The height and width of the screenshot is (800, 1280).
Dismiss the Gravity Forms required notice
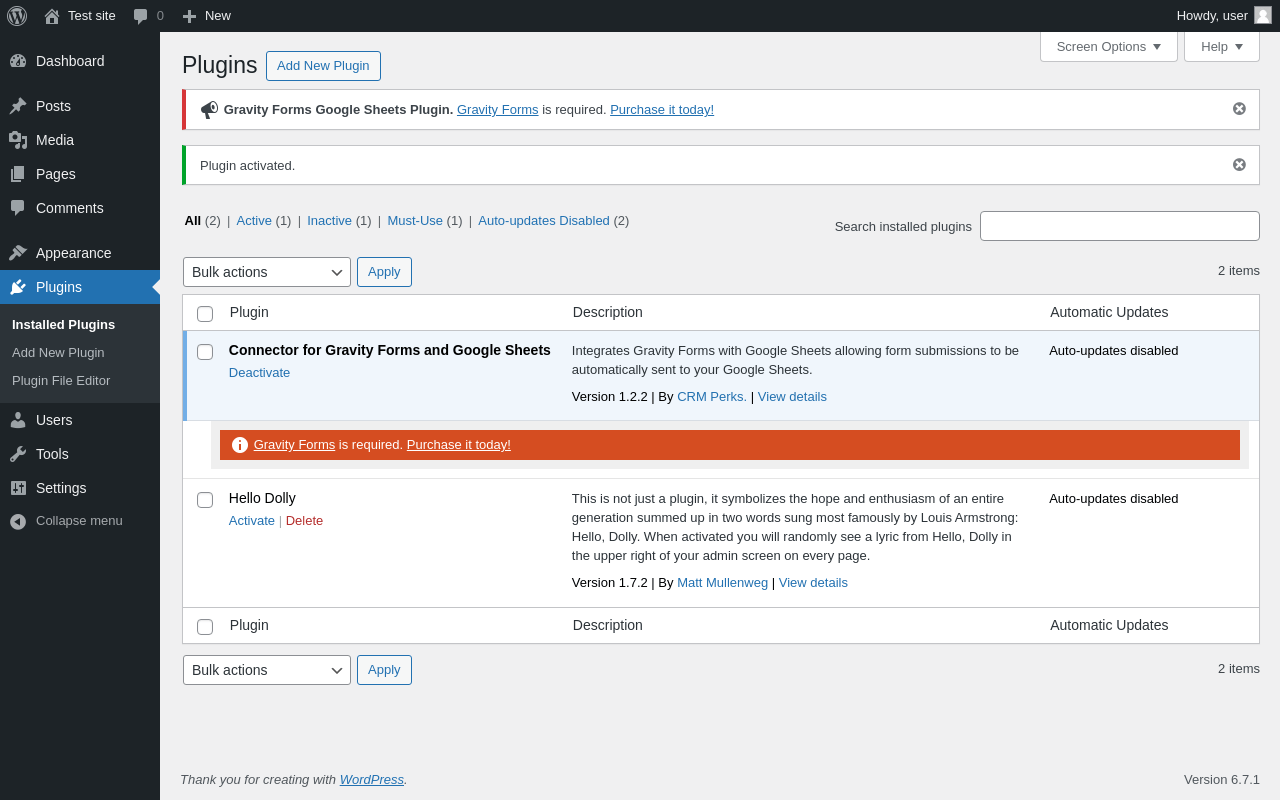point(1239,108)
